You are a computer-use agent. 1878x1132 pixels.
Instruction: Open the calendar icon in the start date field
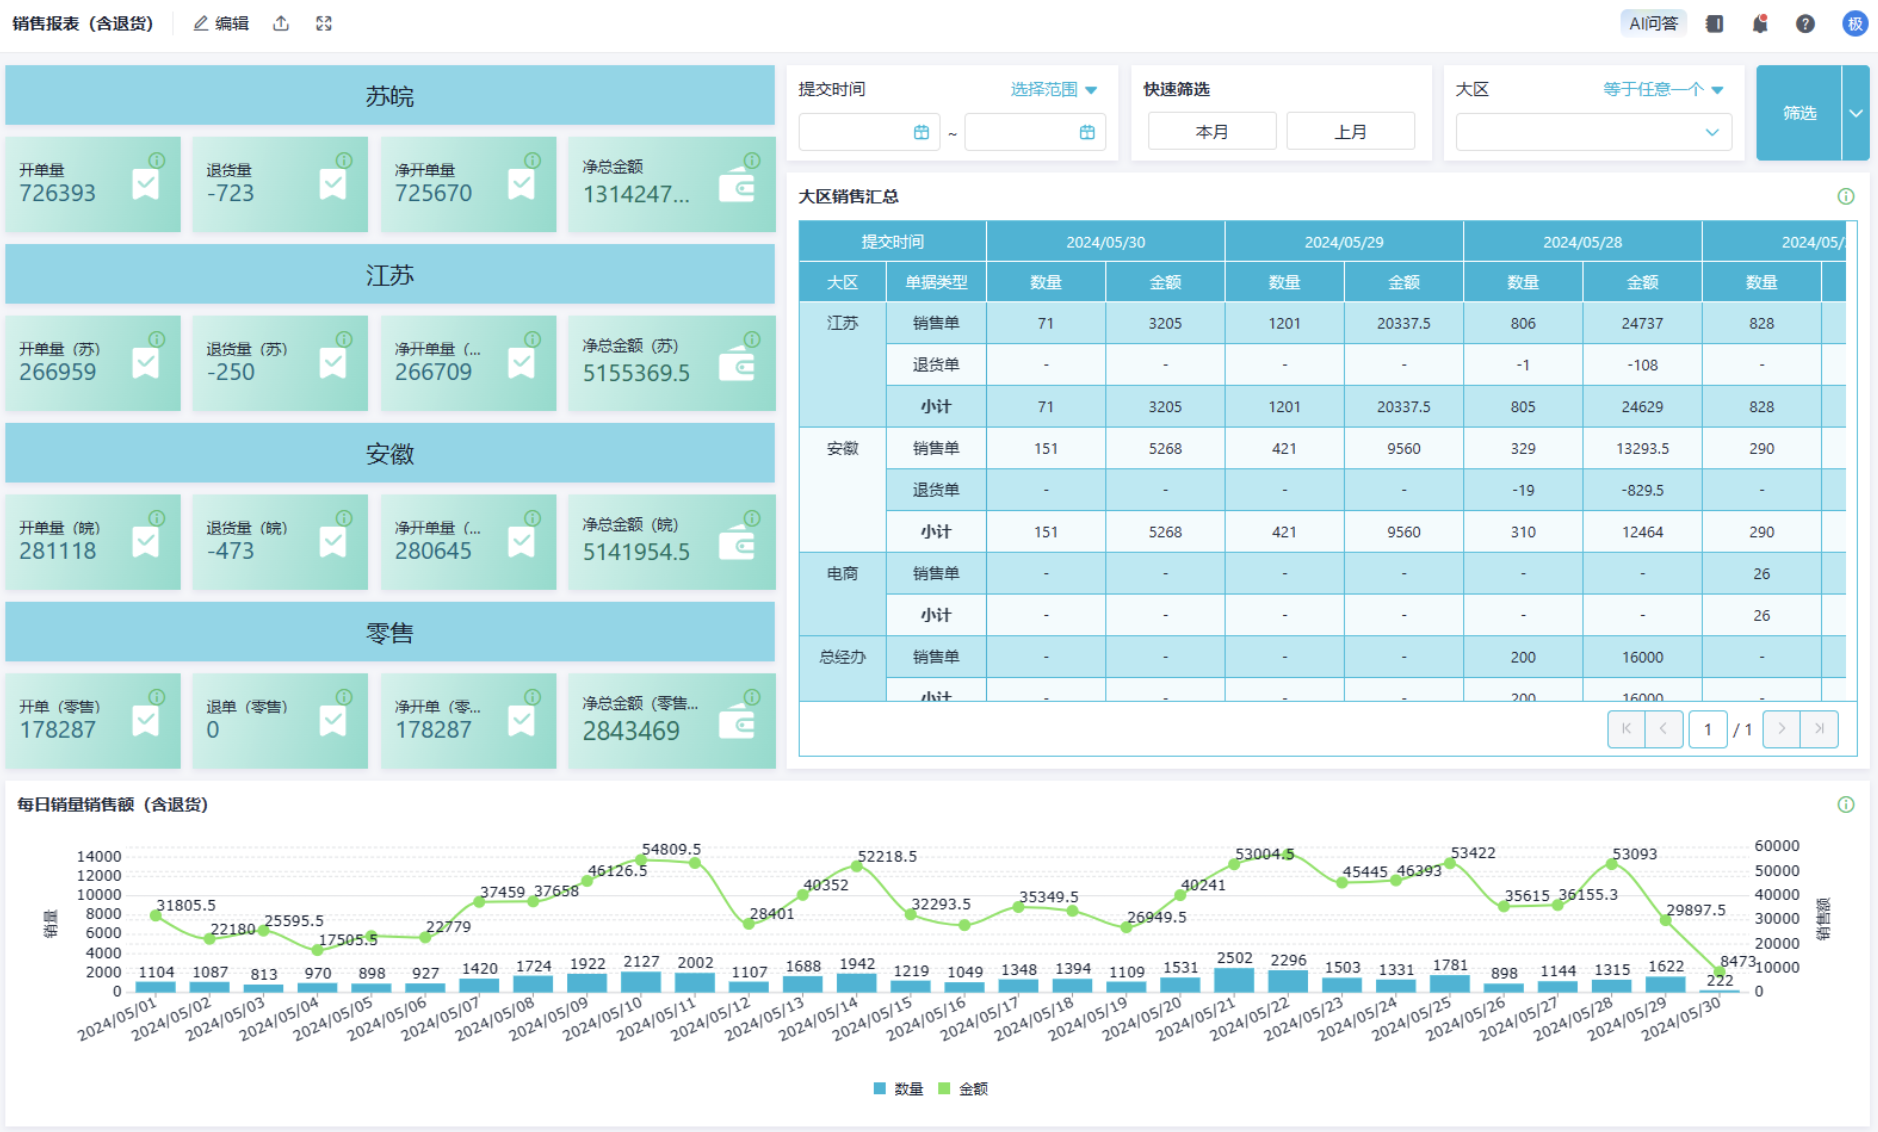(921, 132)
